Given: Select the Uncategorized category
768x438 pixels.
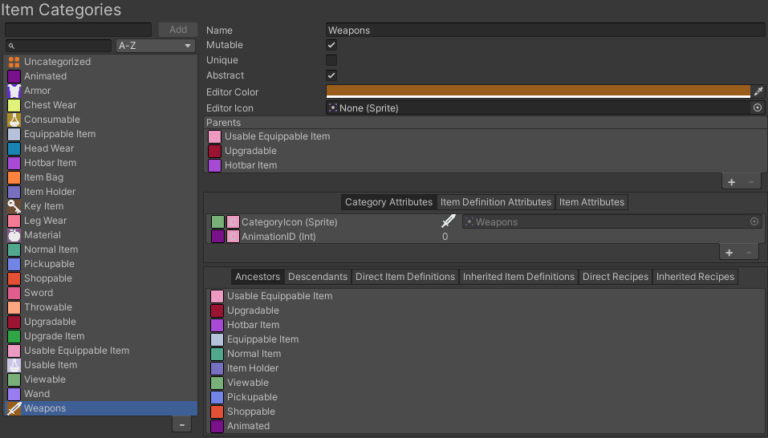Looking at the screenshot, I should click(57, 62).
